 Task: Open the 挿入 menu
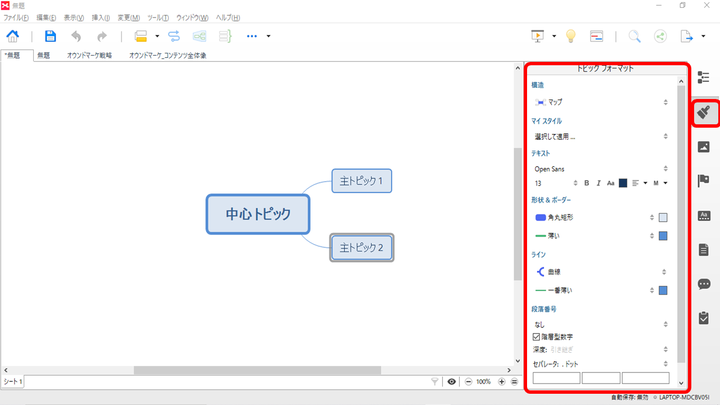(102, 18)
